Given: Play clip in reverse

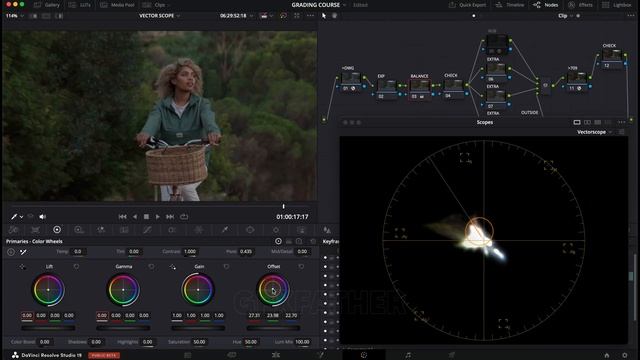Looking at the screenshot, I should coord(135,217).
